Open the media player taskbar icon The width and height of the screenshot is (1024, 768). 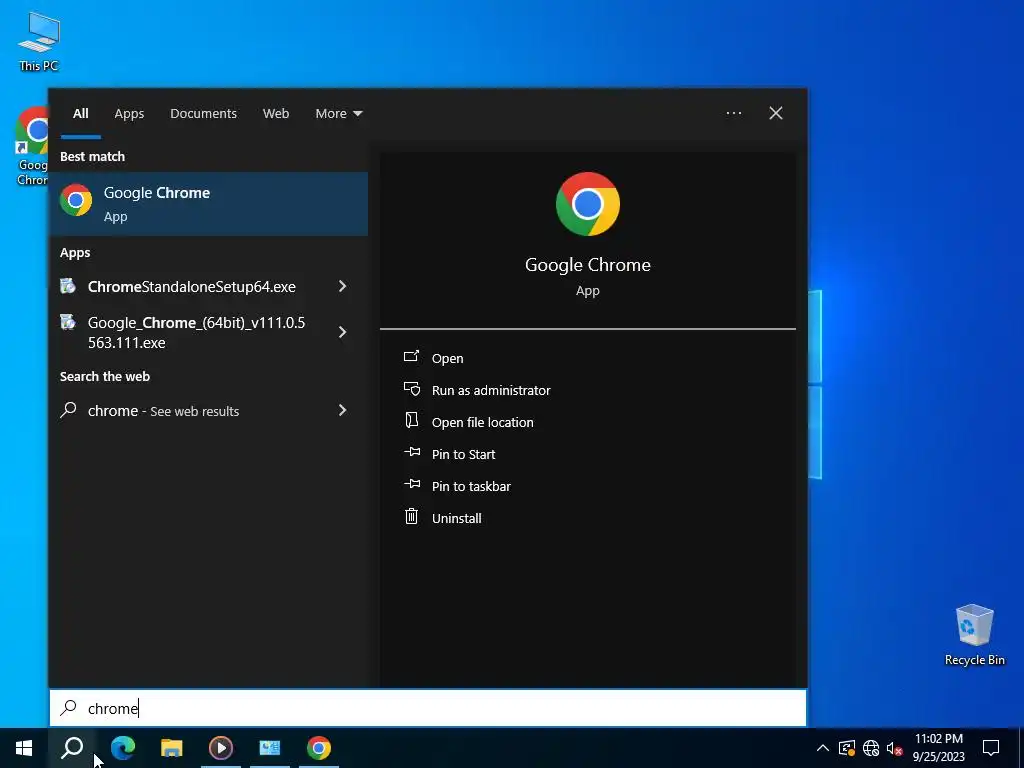221,748
